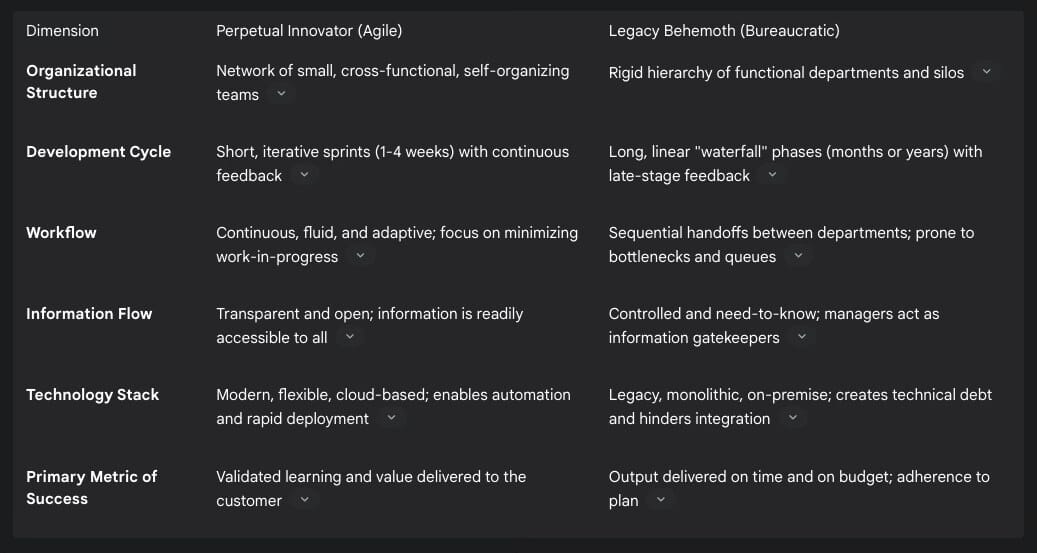Click the 'Technology Stack' row label
Image resolution: width=1037 pixels, height=553 pixels.
(93, 395)
